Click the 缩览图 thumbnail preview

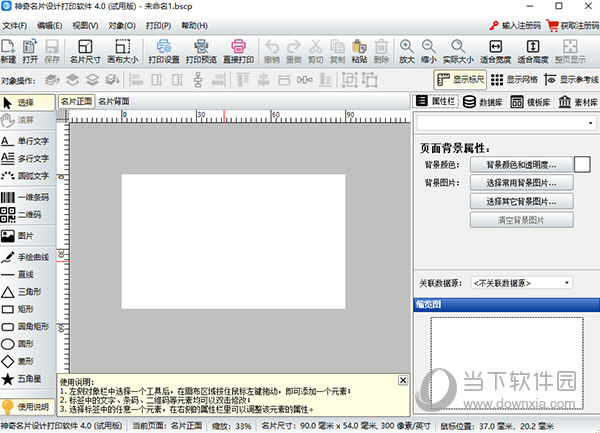point(507,363)
